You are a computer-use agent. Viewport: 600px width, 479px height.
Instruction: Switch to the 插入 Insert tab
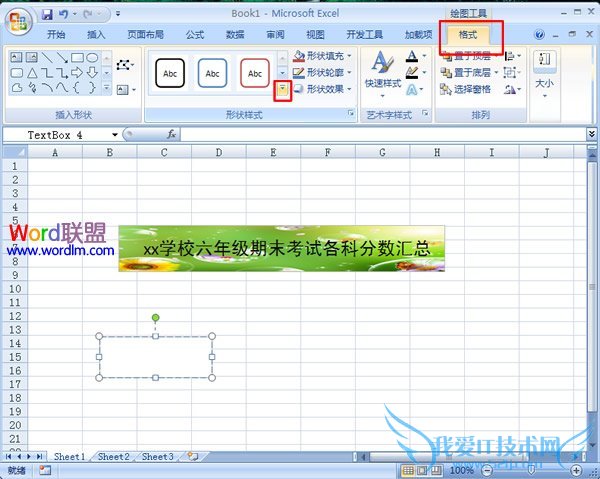(x=96, y=35)
